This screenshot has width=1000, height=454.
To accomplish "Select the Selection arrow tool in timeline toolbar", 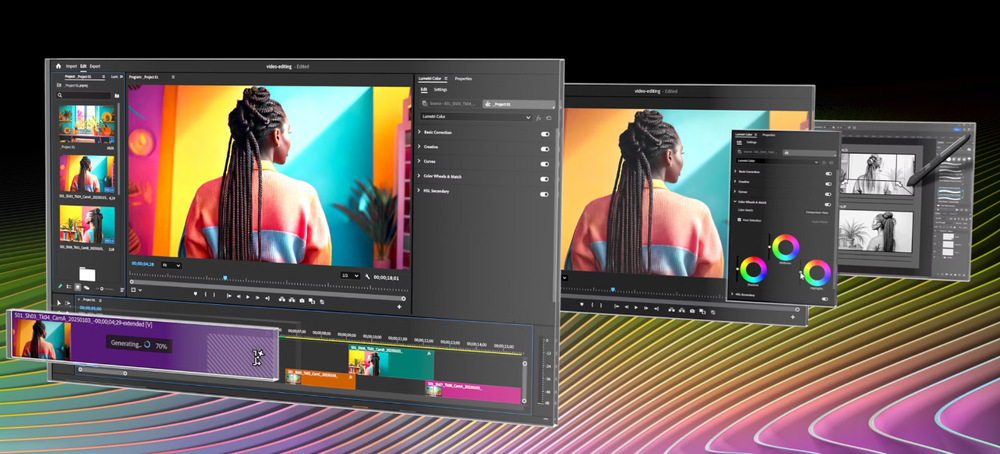I will [x=59, y=303].
